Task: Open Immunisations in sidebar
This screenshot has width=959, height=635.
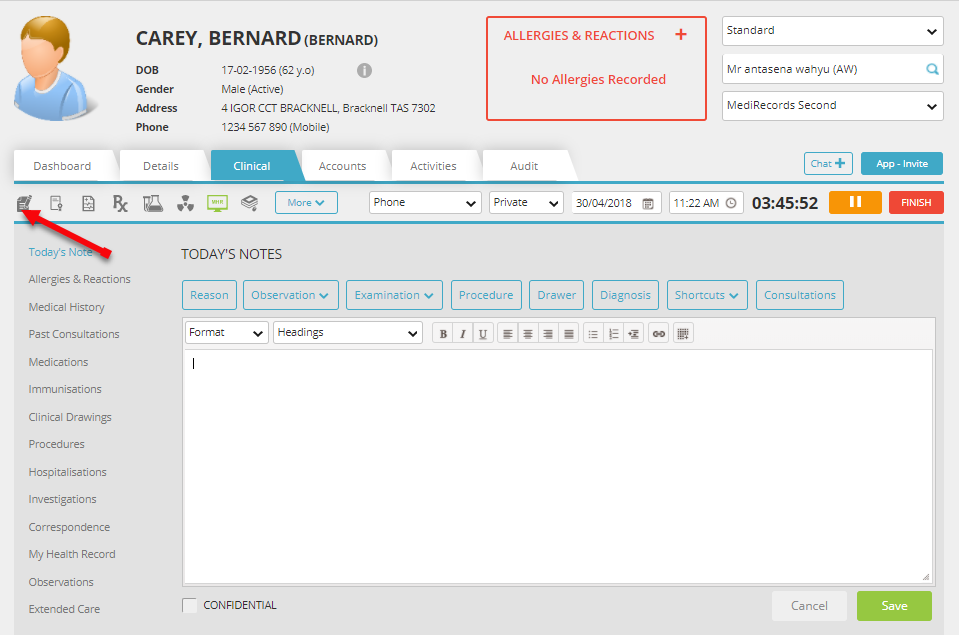Action: [65, 389]
